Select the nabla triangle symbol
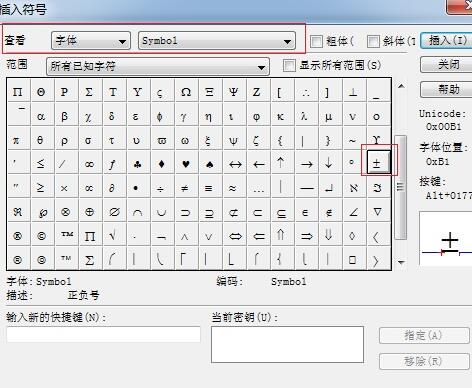Image resolution: width=472 pixels, height=388 pixels. [x=377, y=212]
